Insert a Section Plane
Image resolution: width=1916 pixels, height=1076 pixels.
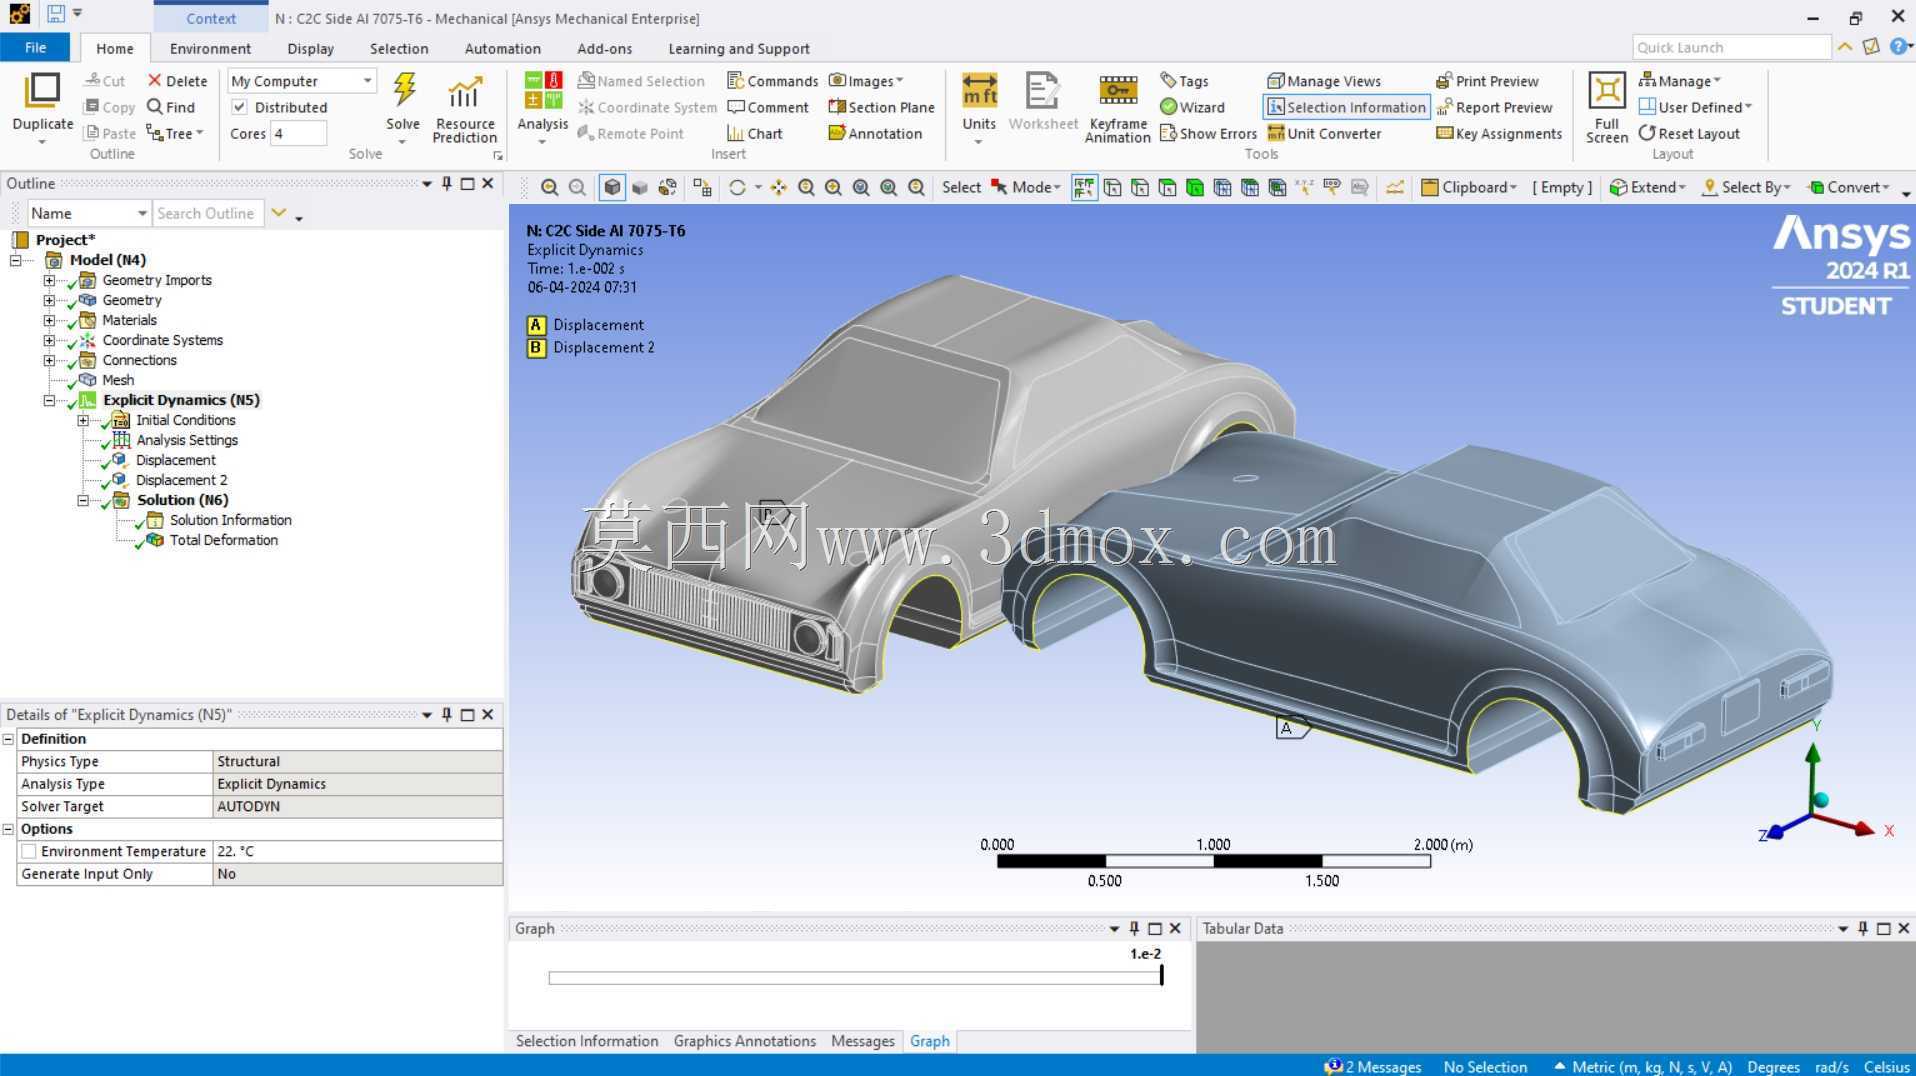(x=881, y=107)
